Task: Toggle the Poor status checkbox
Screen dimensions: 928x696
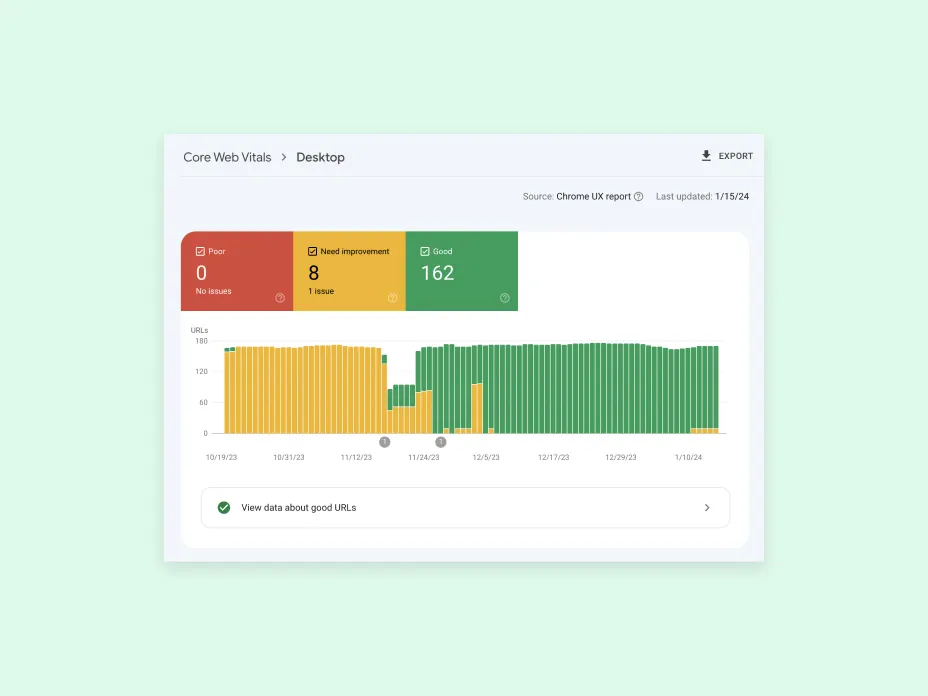Action: point(200,251)
